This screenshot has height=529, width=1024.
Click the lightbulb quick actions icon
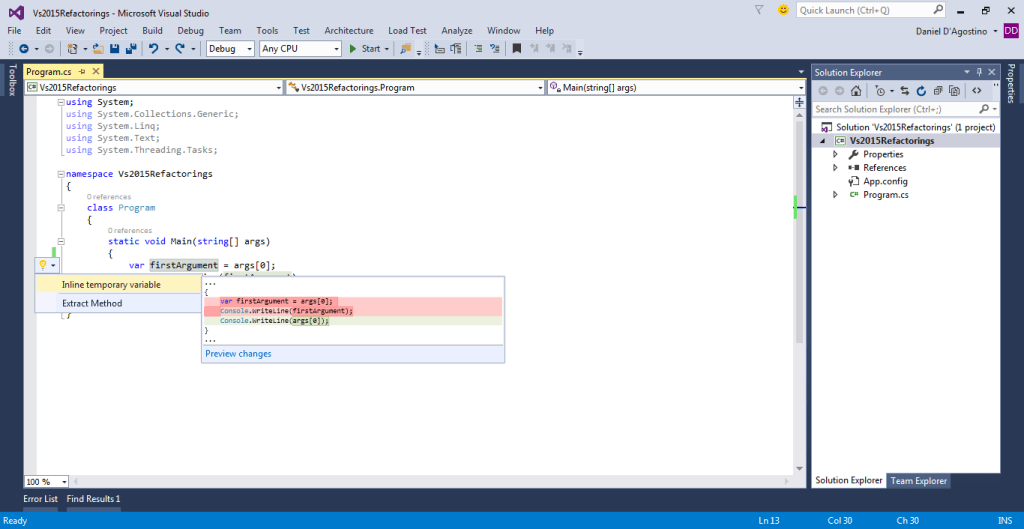[43, 265]
